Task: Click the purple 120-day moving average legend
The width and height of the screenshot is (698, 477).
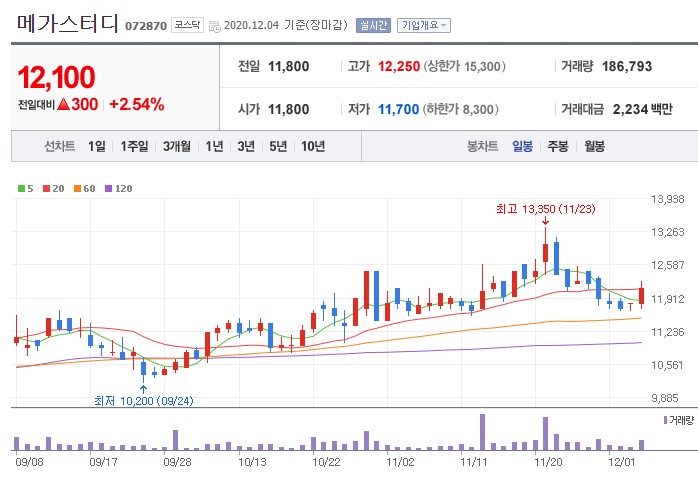Action: pyautogui.click(x=118, y=189)
